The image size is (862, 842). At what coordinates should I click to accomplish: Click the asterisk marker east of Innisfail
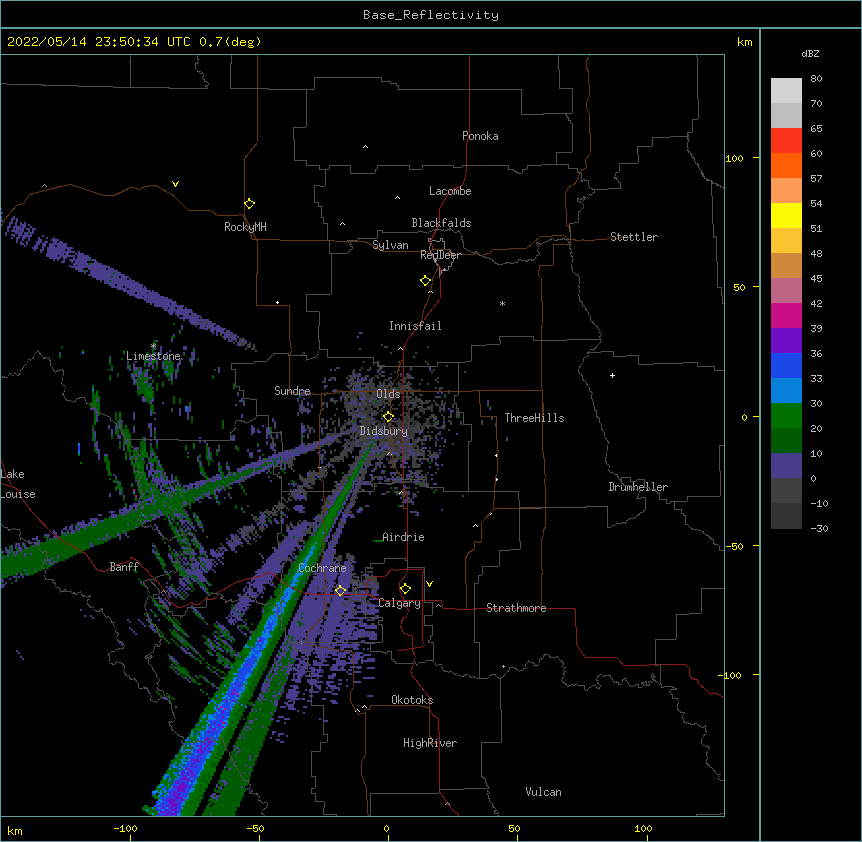coord(502,304)
